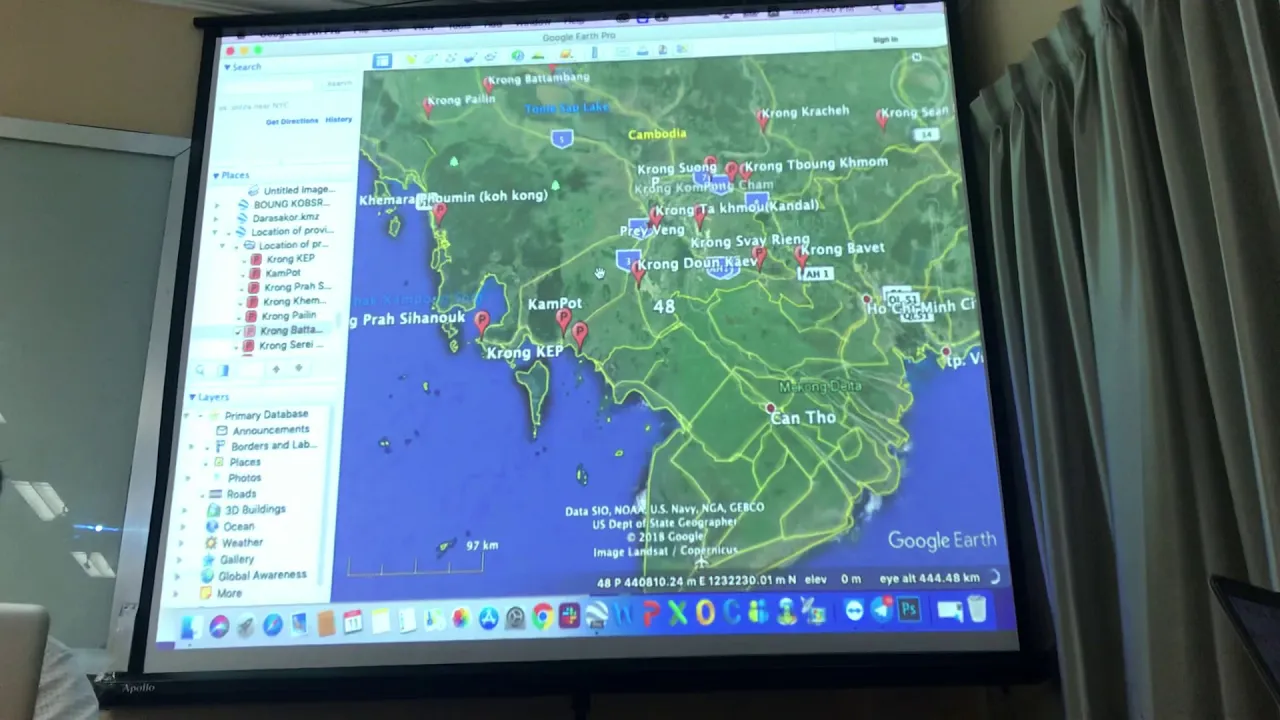Open Google Chrome from the Dock
This screenshot has height=720, width=1280.
[542, 617]
